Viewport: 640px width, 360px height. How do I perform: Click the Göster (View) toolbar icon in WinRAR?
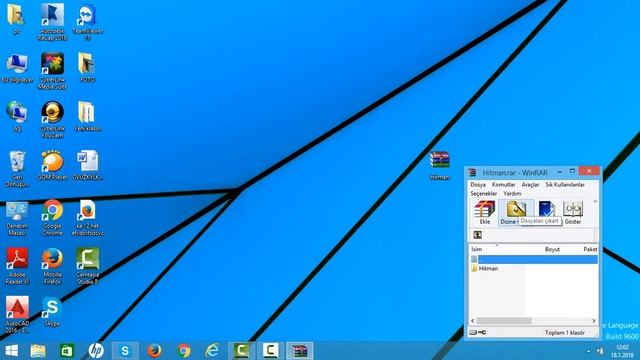573,212
